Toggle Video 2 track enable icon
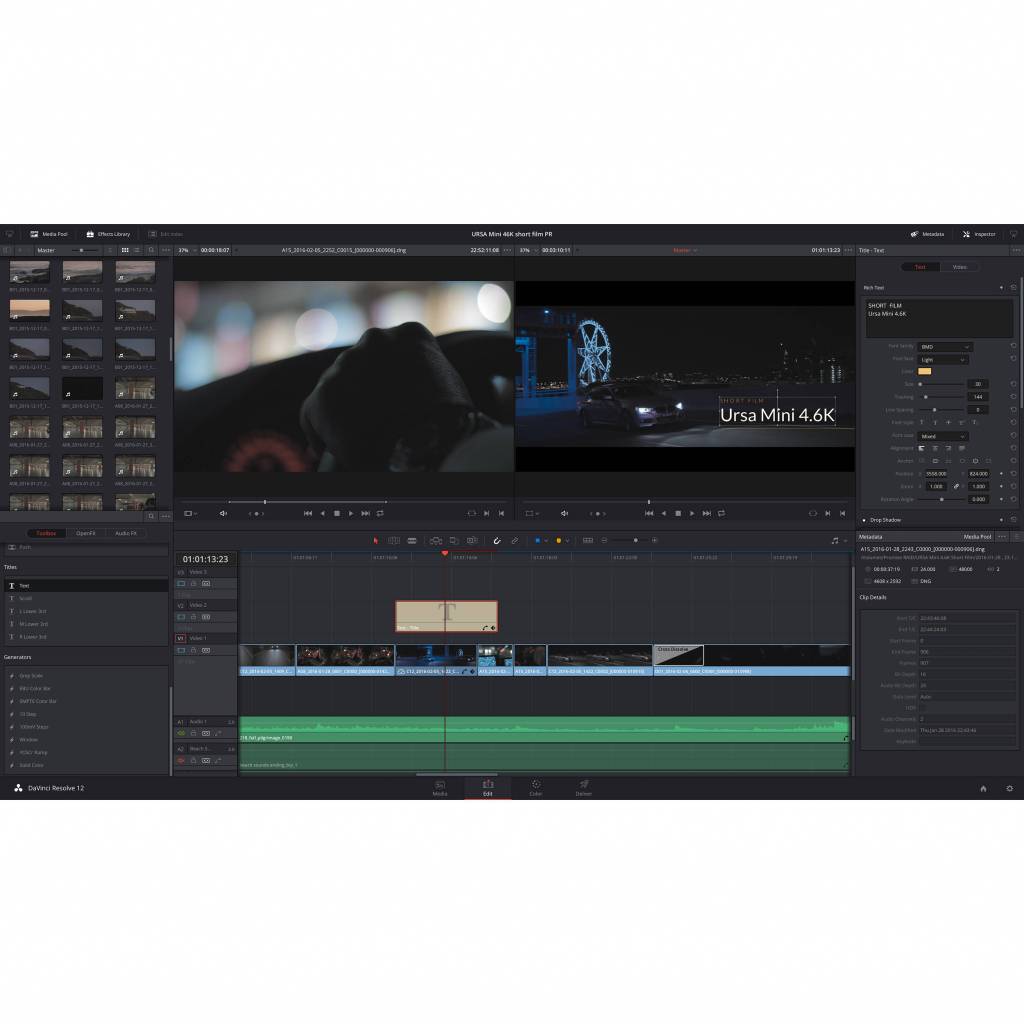The image size is (1024, 1024). point(182,617)
